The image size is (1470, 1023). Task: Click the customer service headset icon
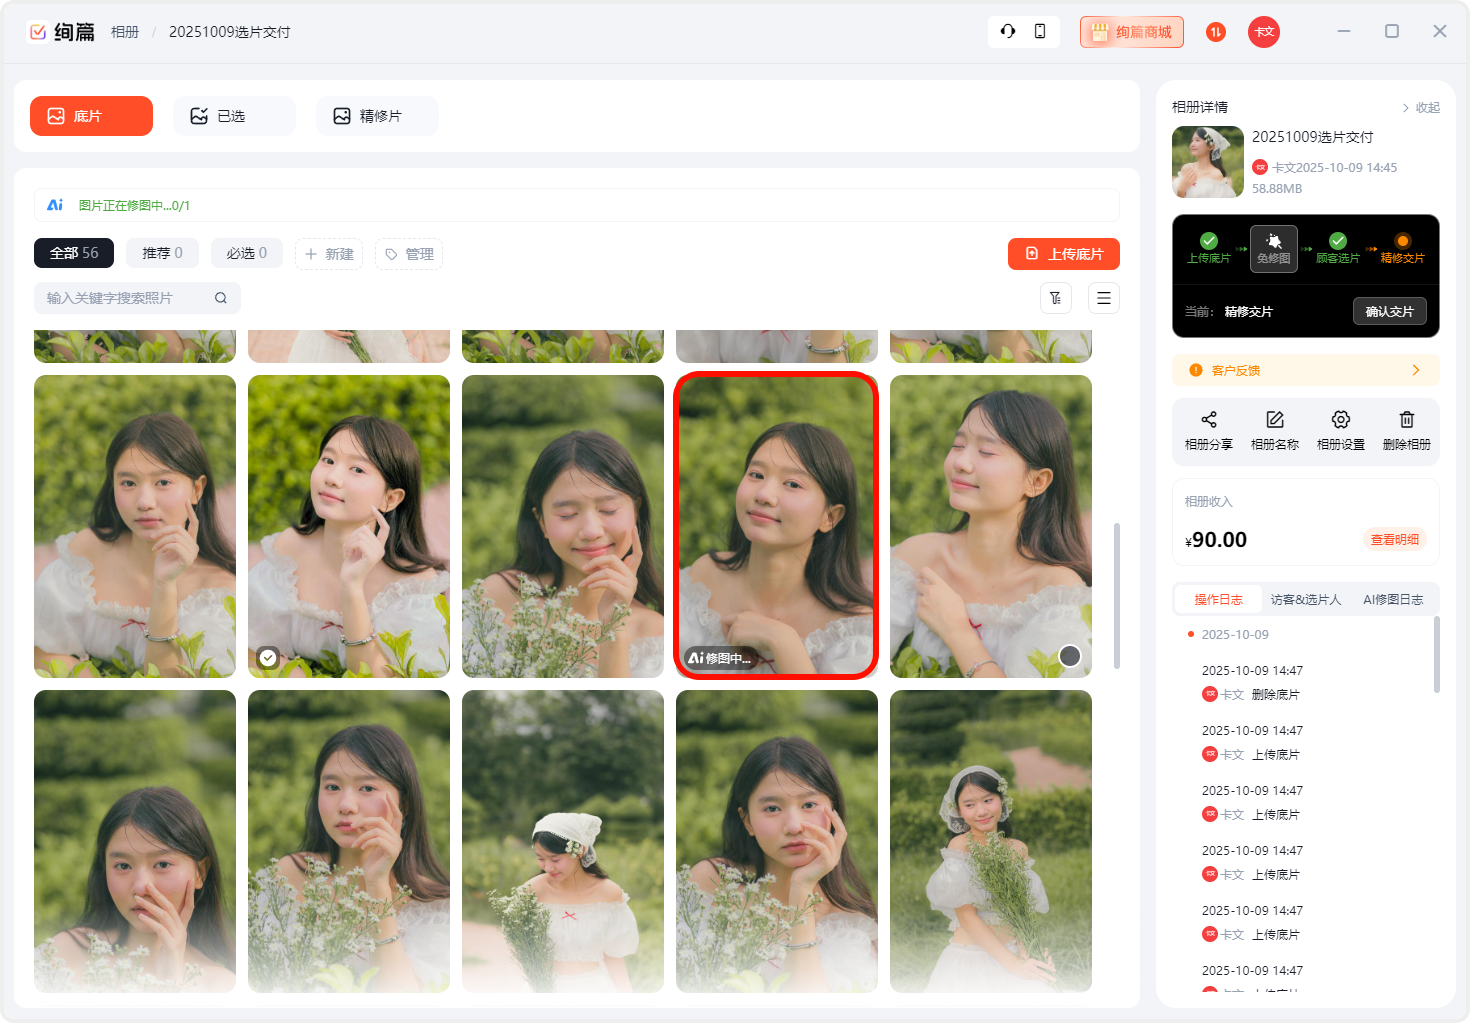click(x=1008, y=31)
